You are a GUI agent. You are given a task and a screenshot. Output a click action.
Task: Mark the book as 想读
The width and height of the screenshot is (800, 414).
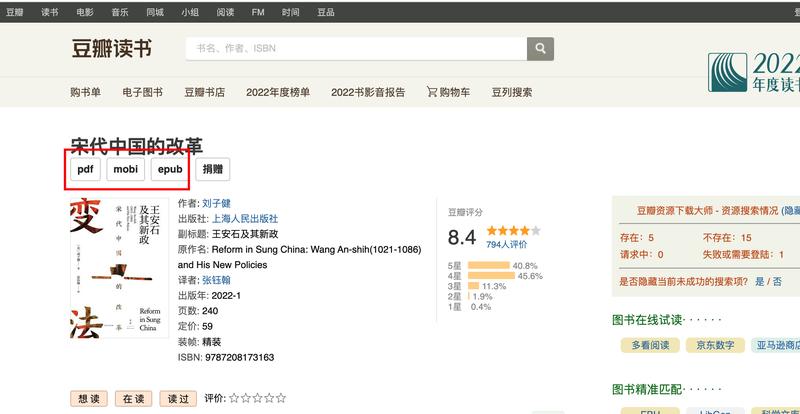tap(89, 399)
